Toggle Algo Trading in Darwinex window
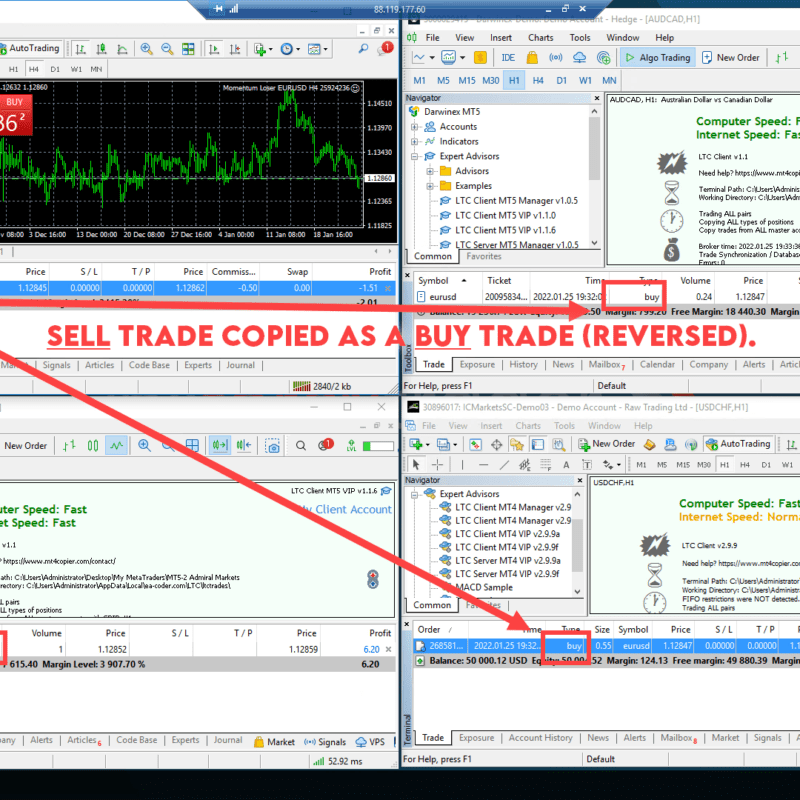The image size is (800, 800). (x=658, y=58)
